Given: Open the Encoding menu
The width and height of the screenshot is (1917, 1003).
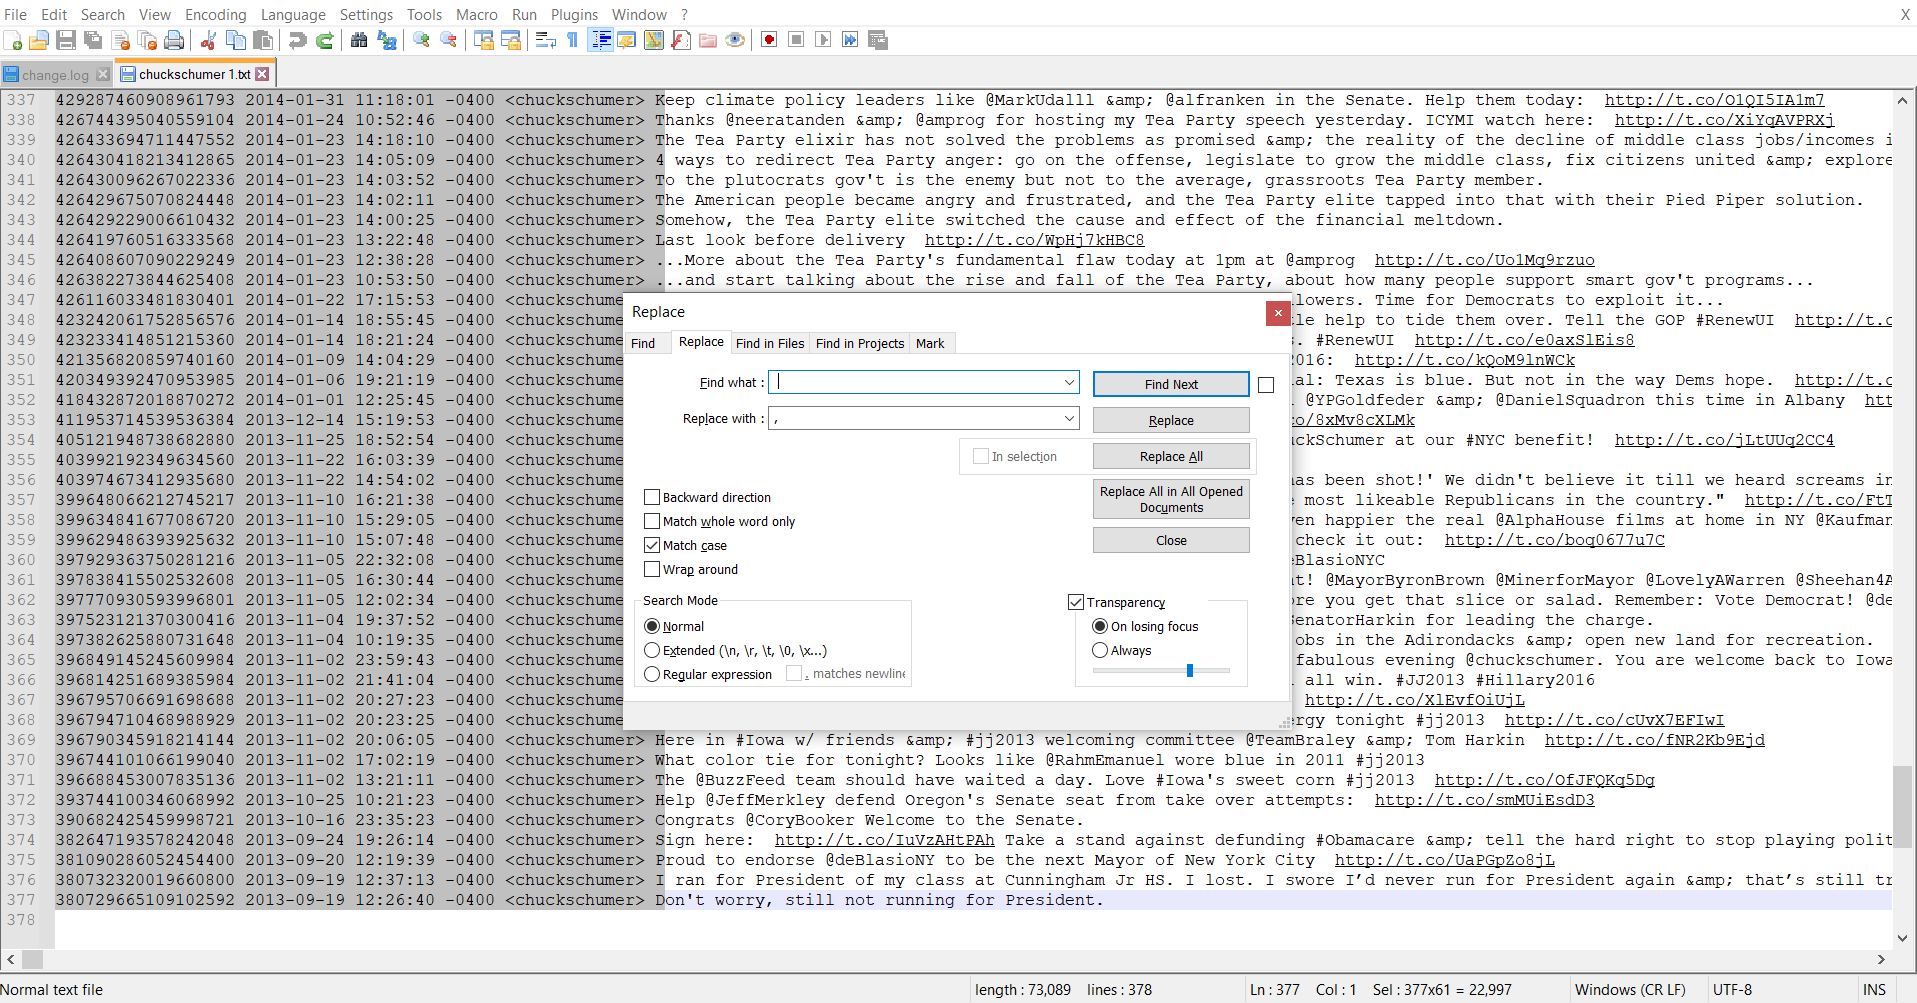Looking at the screenshot, I should [216, 14].
